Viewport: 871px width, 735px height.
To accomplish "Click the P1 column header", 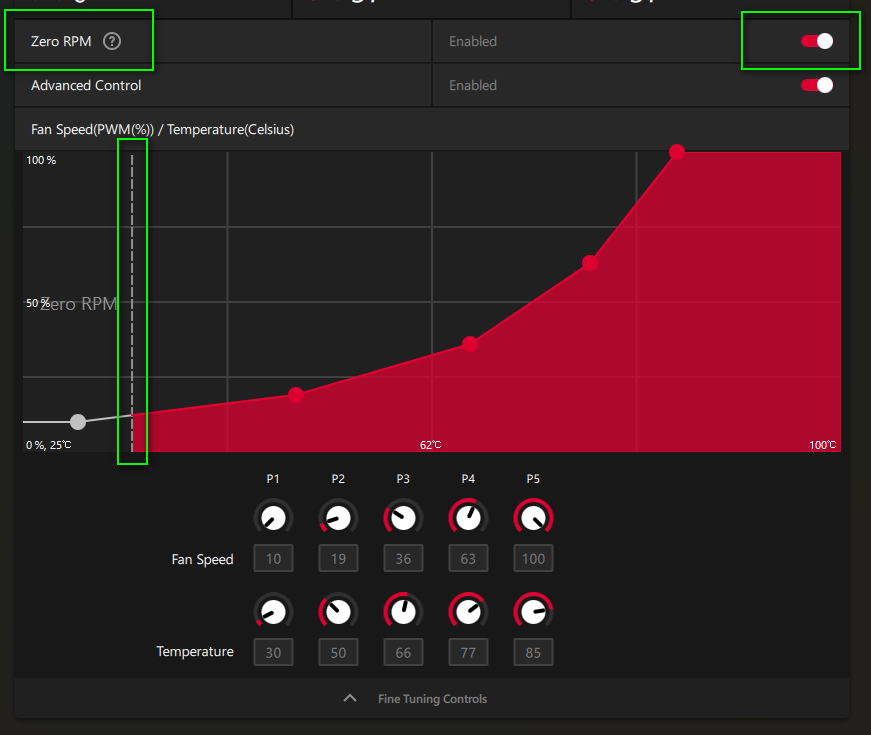I will [273, 479].
